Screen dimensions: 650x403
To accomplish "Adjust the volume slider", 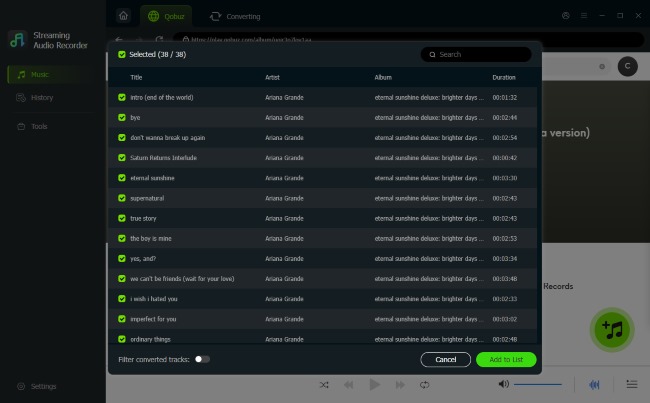I will [538, 384].
